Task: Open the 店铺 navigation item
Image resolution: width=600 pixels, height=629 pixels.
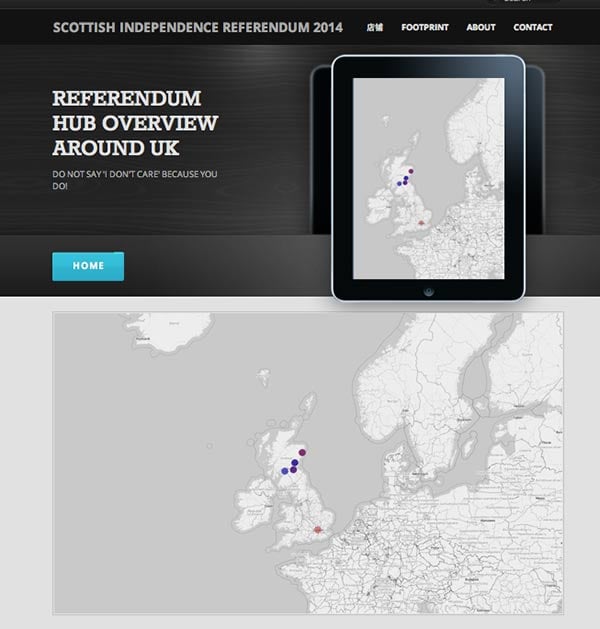Action: click(375, 27)
